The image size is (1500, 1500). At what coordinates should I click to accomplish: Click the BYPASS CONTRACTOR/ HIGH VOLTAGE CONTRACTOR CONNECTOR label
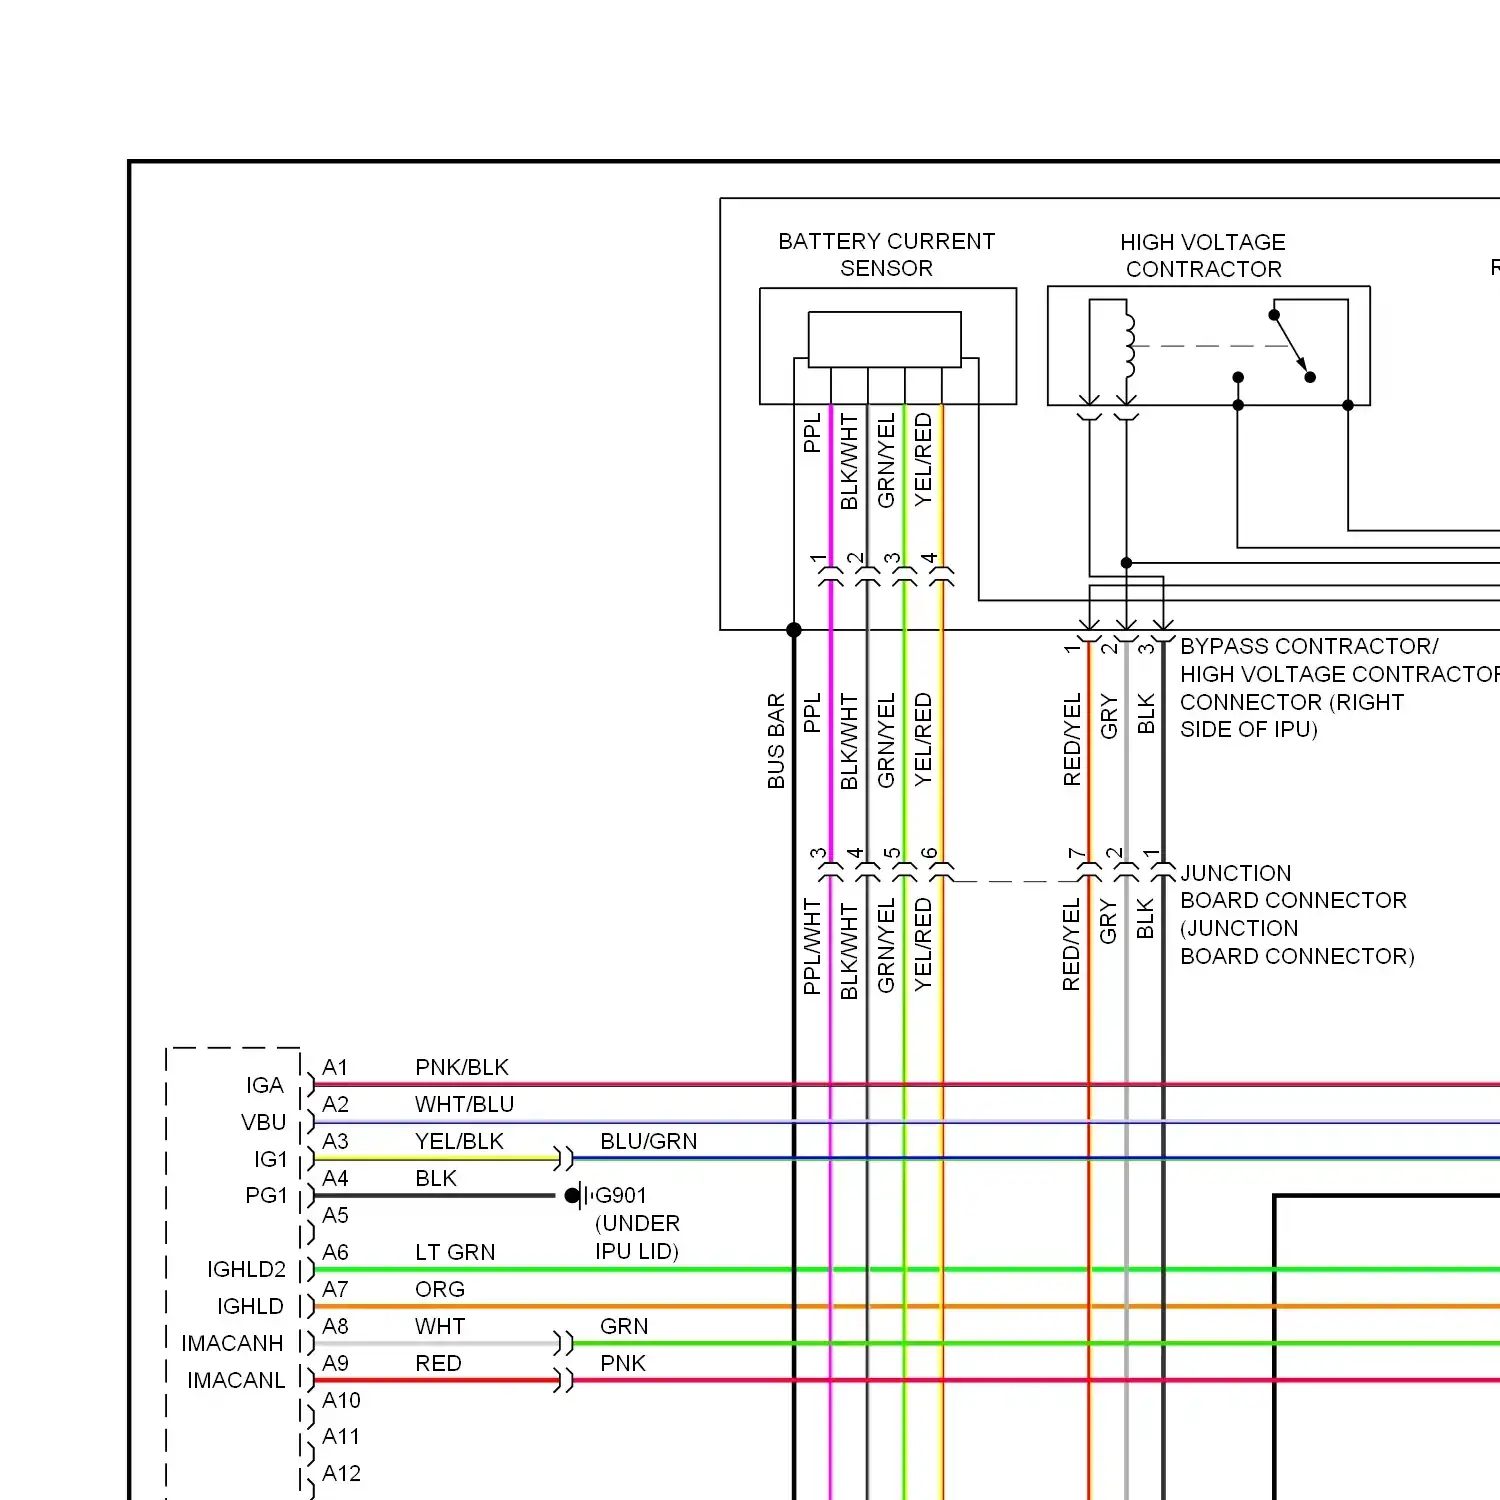[1340, 688]
